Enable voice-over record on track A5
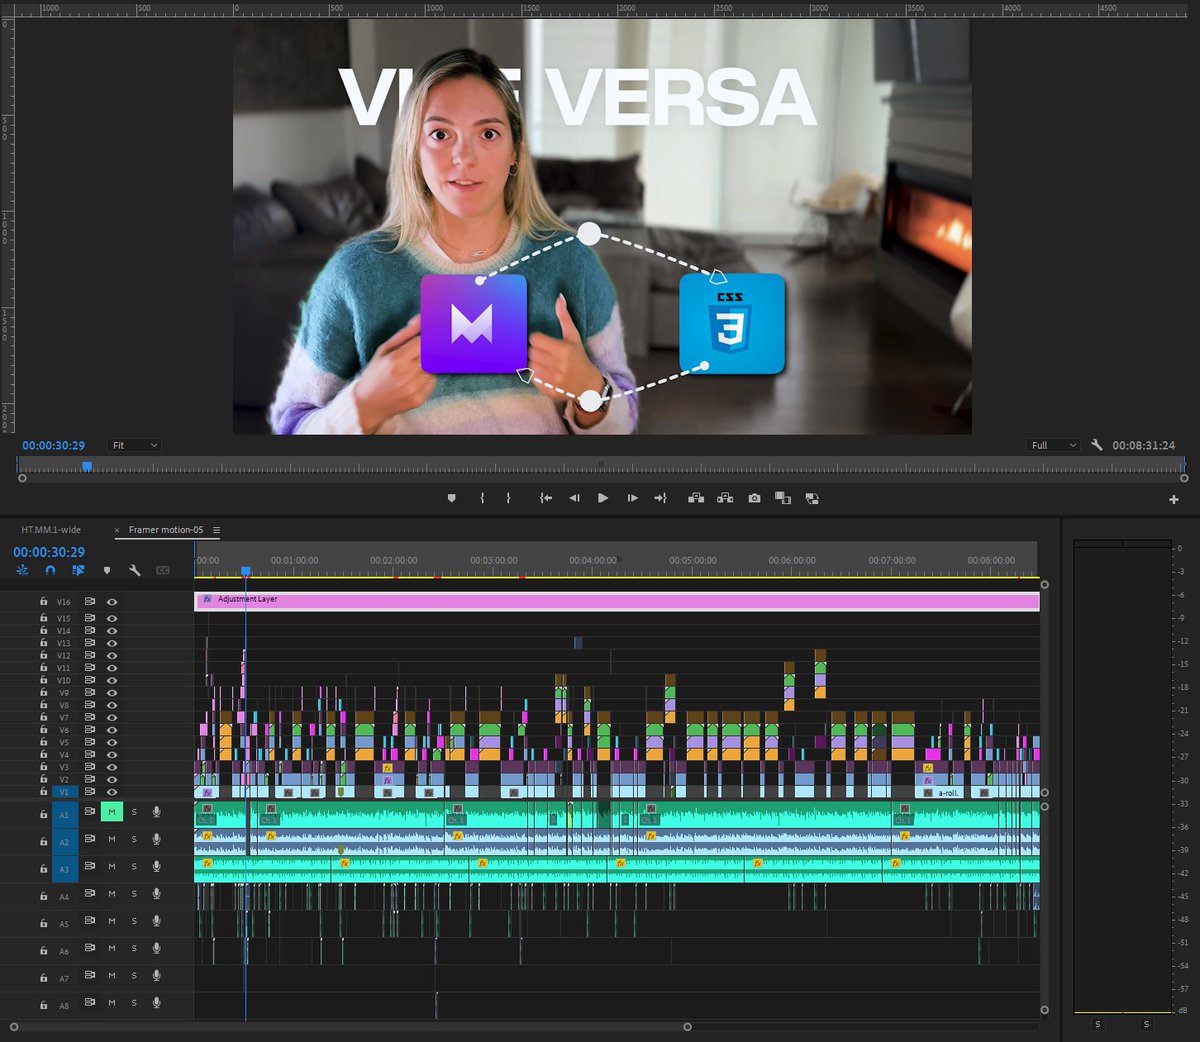Image resolution: width=1200 pixels, height=1042 pixels. point(156,921)
